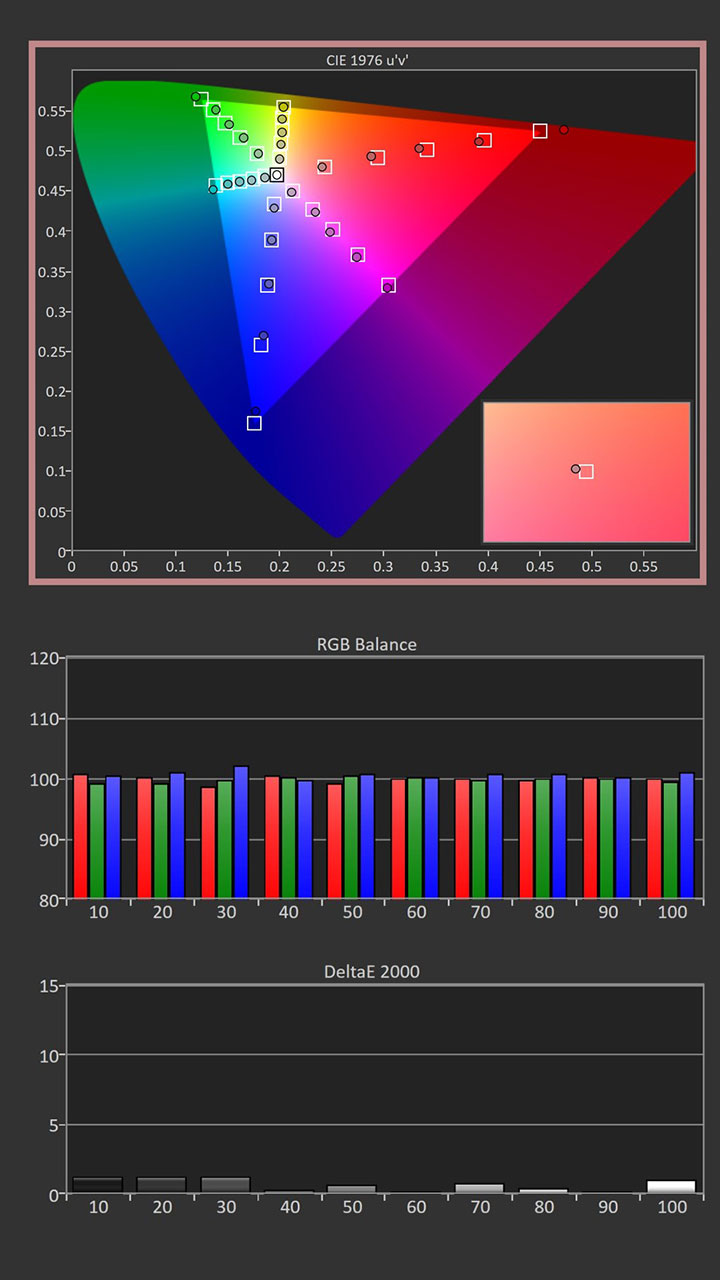Click the "5" label on DeltaE 2000 axis
Screen dimensions: 720x1280
point(55,1125)
